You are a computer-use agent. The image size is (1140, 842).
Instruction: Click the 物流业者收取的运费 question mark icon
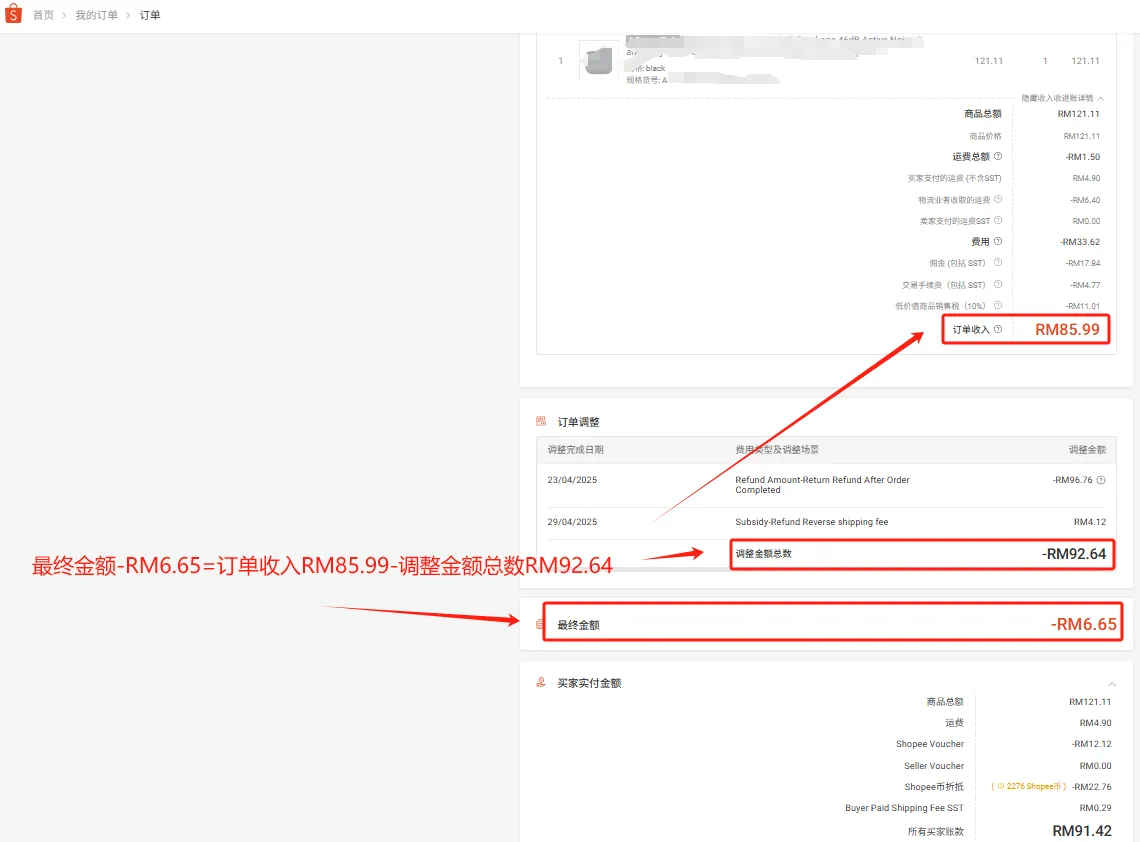pos(997,198)
